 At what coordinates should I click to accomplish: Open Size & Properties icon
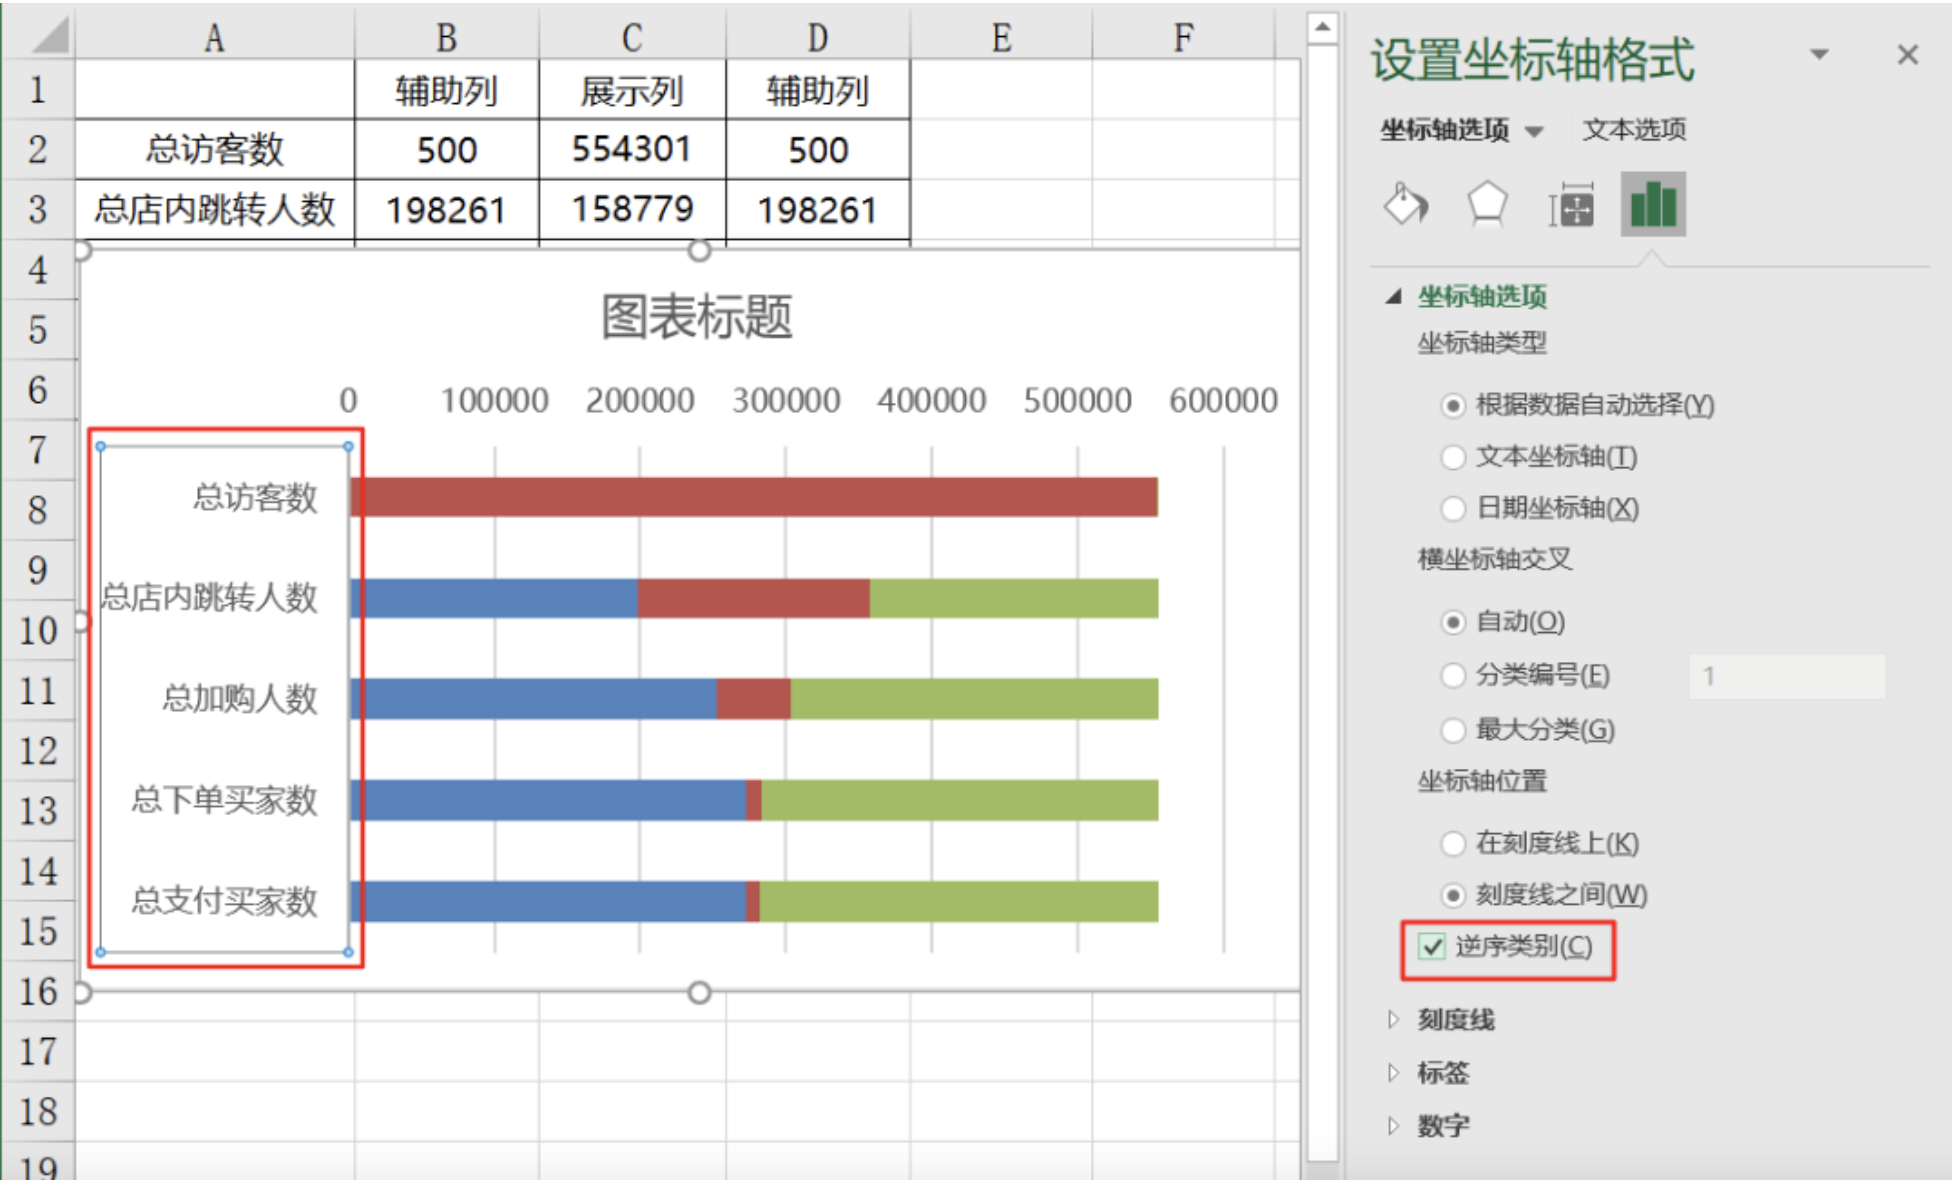coord(1571,206)
